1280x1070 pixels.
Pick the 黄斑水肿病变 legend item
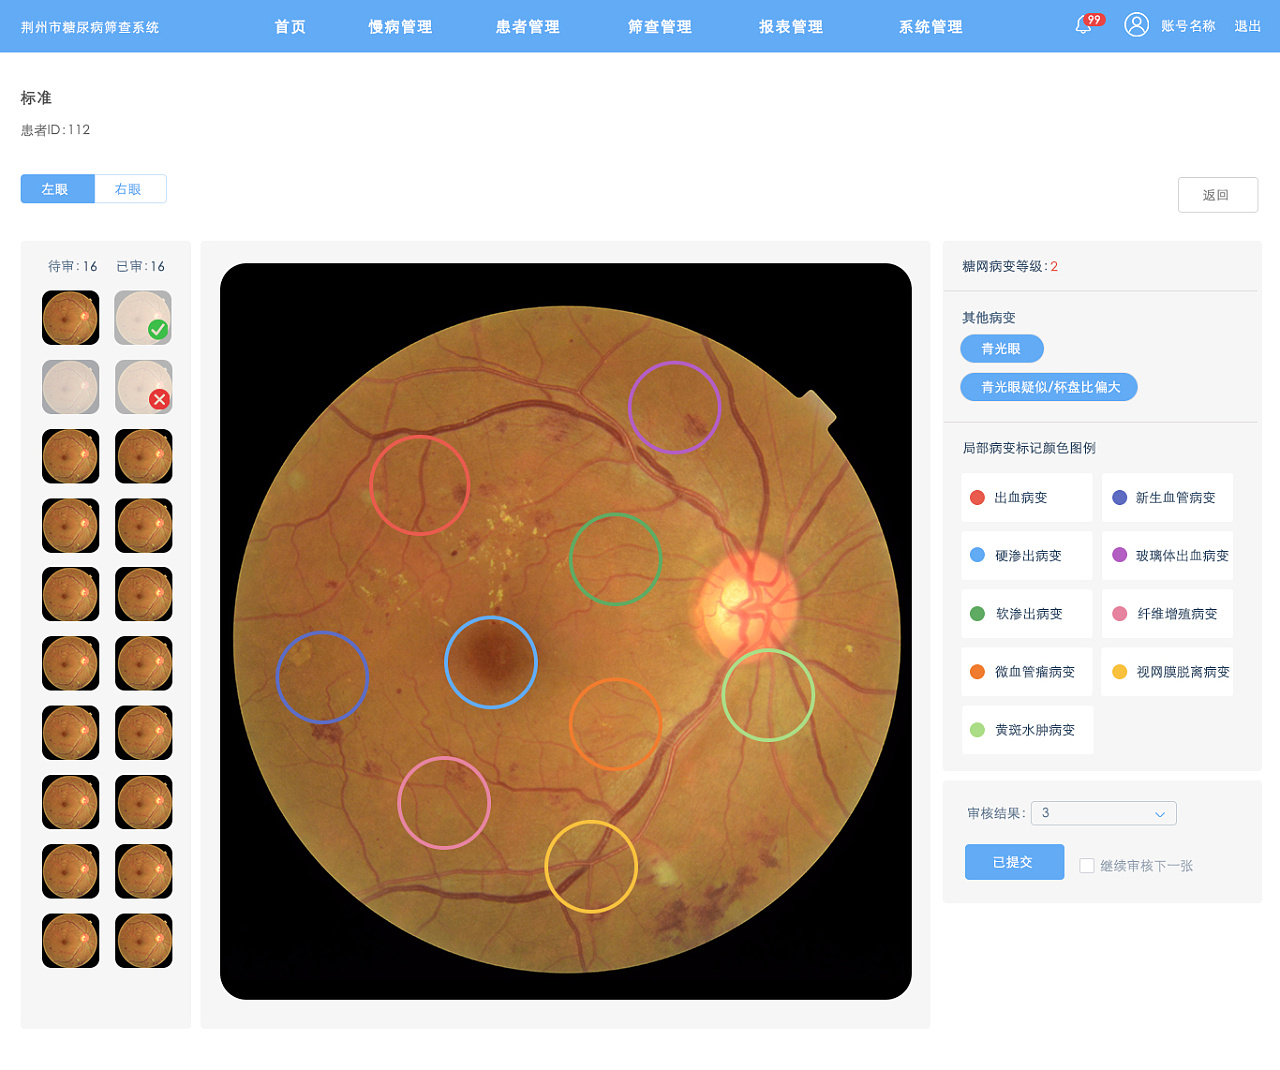pyautogui.click(x=1027, y=730)
